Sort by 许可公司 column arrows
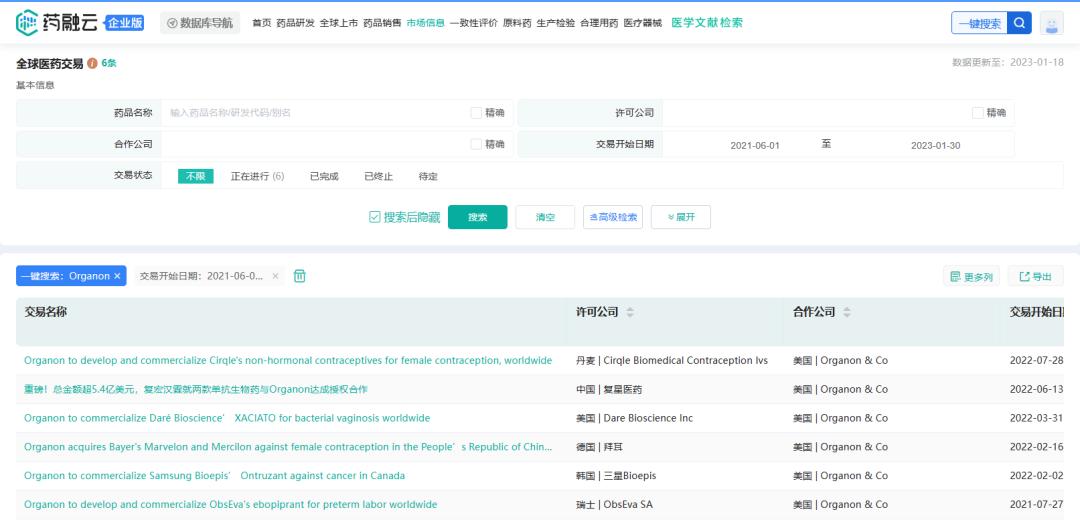Viewport: 1080px width, 524px height. pyautogui.click(x=630, y=313)
